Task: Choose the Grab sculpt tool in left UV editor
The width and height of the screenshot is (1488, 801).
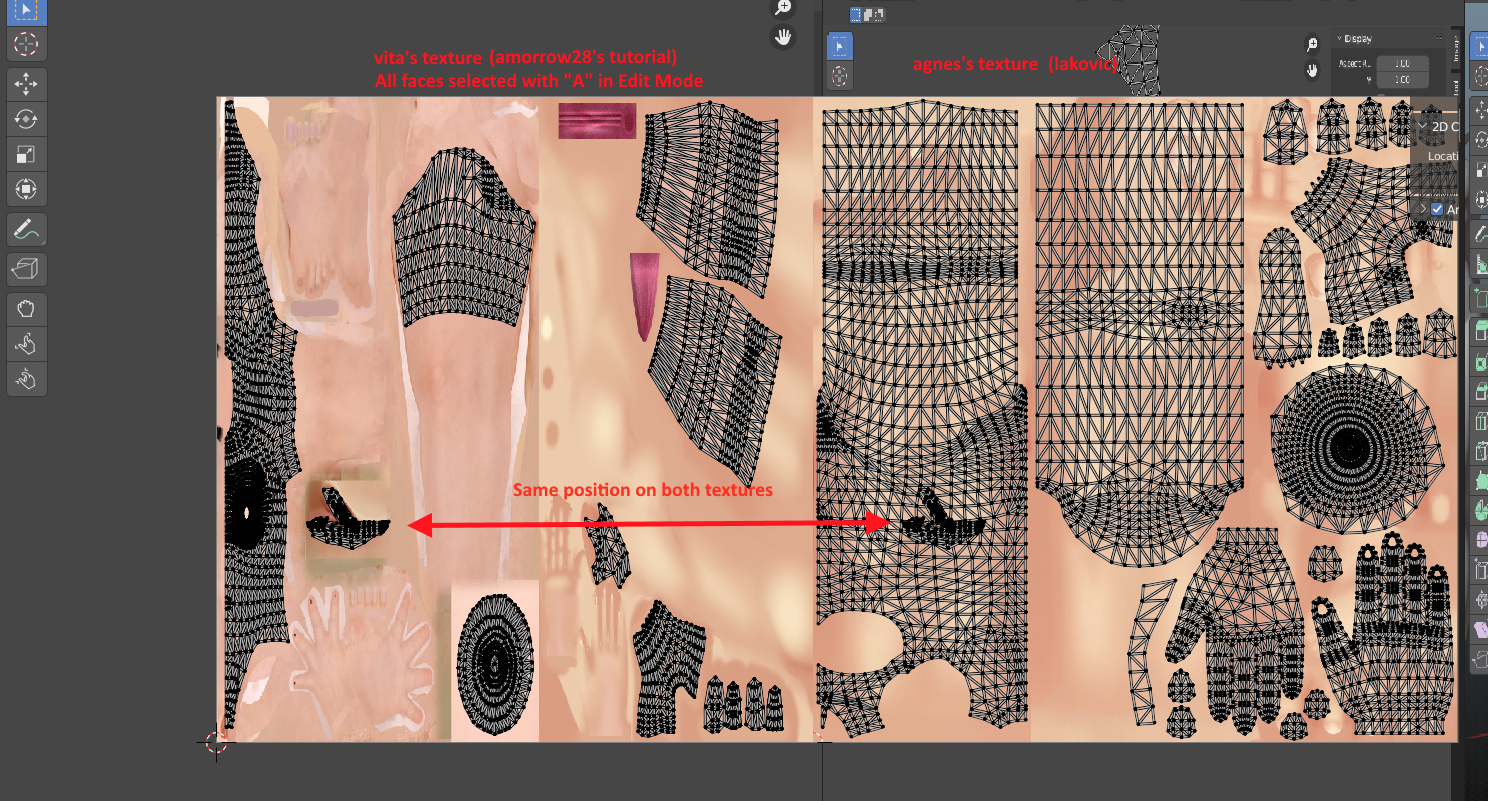Action: (27, 309)
